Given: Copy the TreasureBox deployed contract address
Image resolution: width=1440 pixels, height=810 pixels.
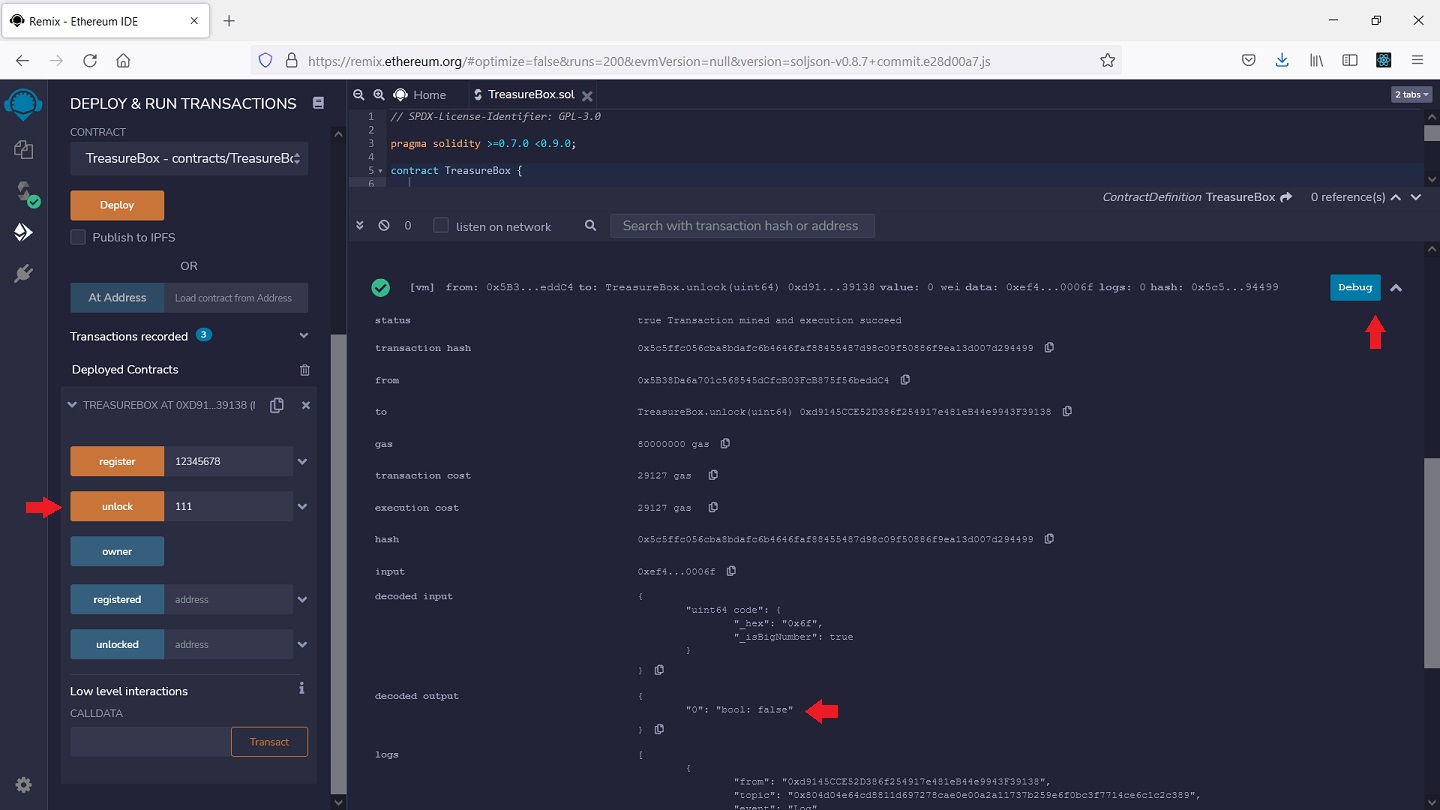Looking at the screenshot, I should [x=277, y=405].
